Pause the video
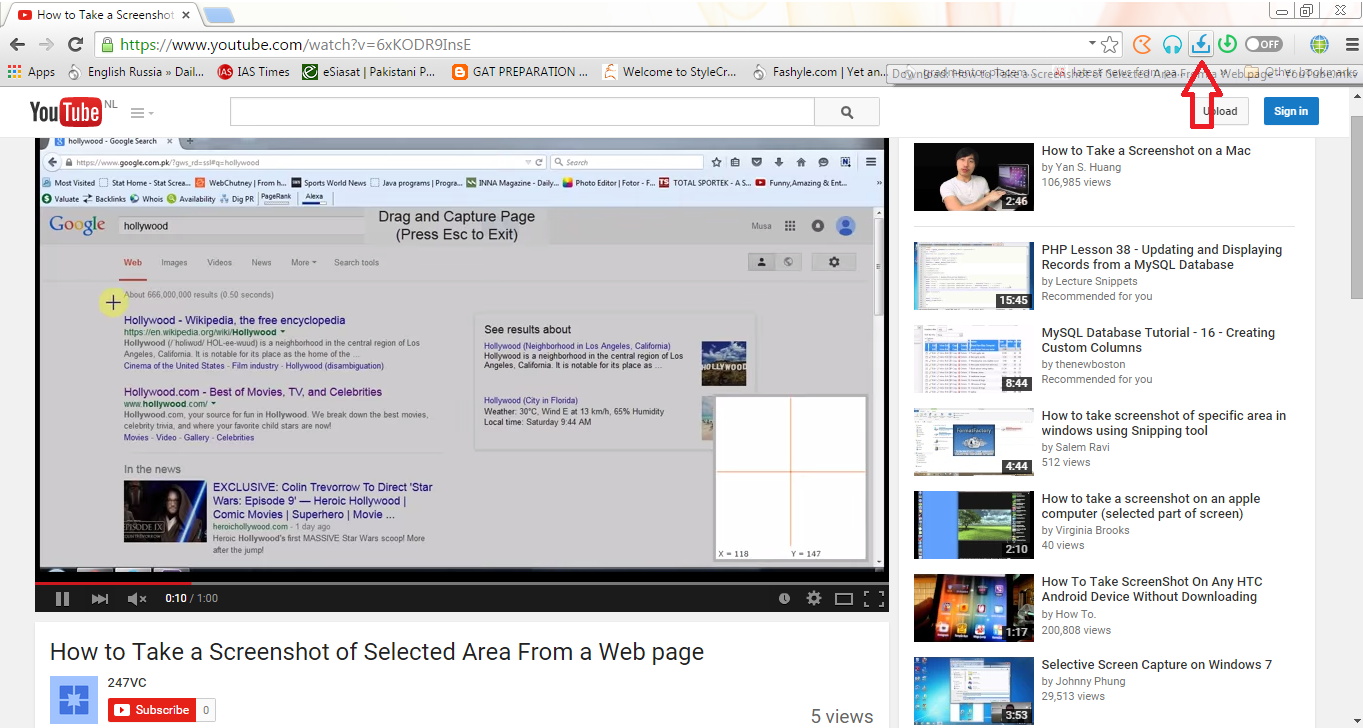Image resolution: width=1363 pixels, height=728 pixels. (x=62, y=598)
